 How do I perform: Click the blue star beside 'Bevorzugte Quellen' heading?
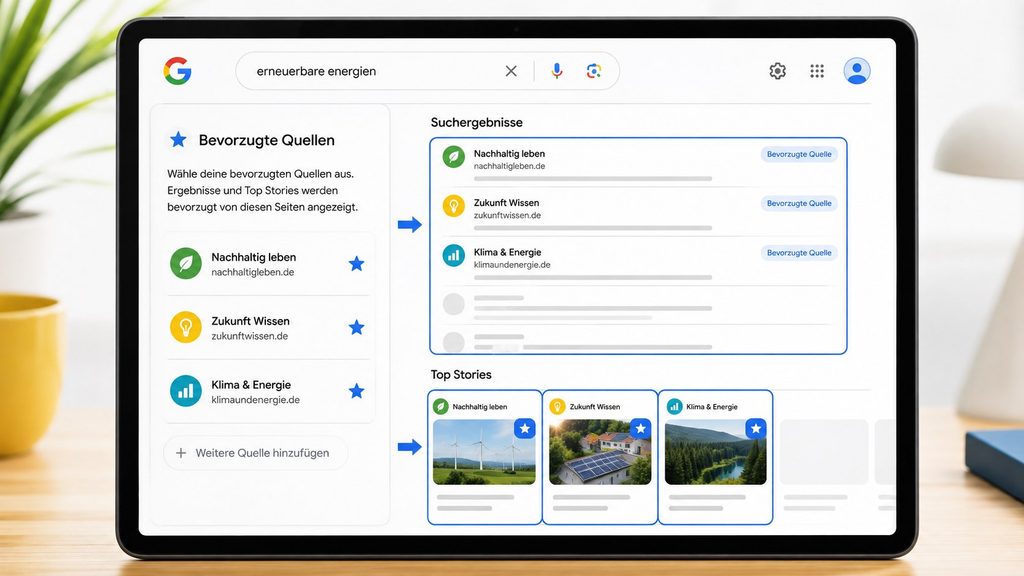178,139
